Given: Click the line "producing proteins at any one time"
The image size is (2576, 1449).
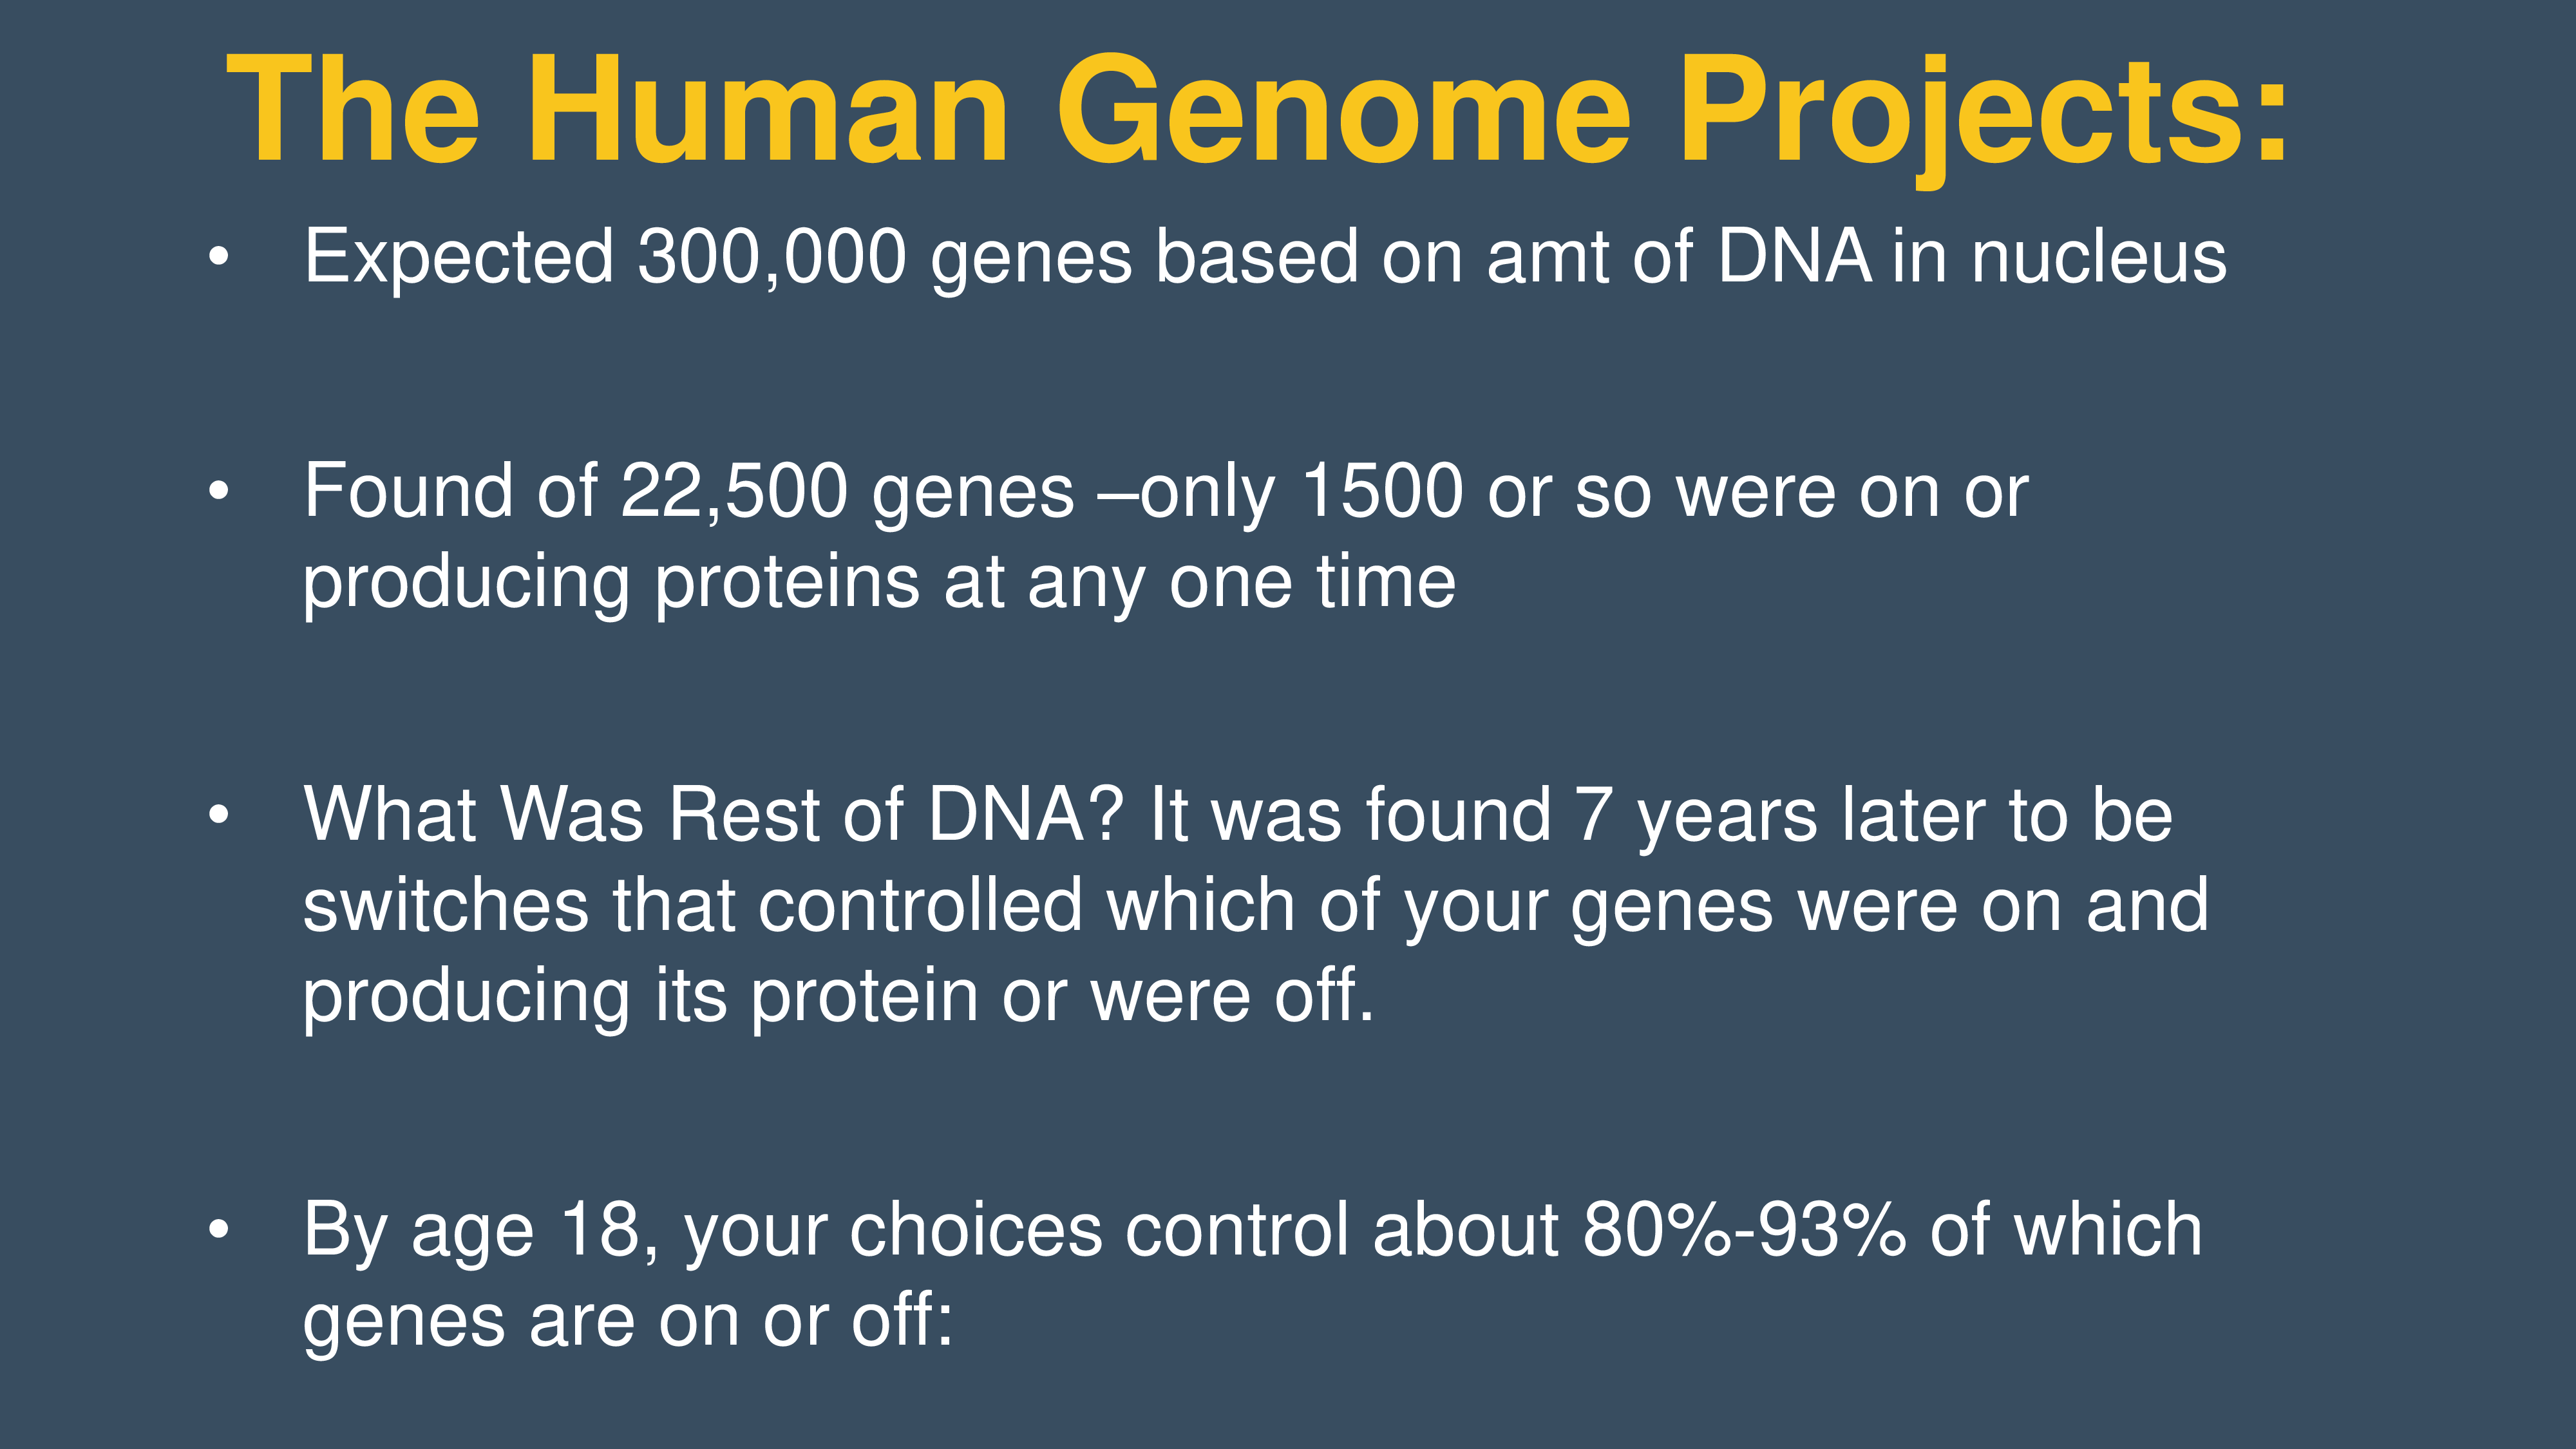Looking at the screenshot, I should 879,583.
